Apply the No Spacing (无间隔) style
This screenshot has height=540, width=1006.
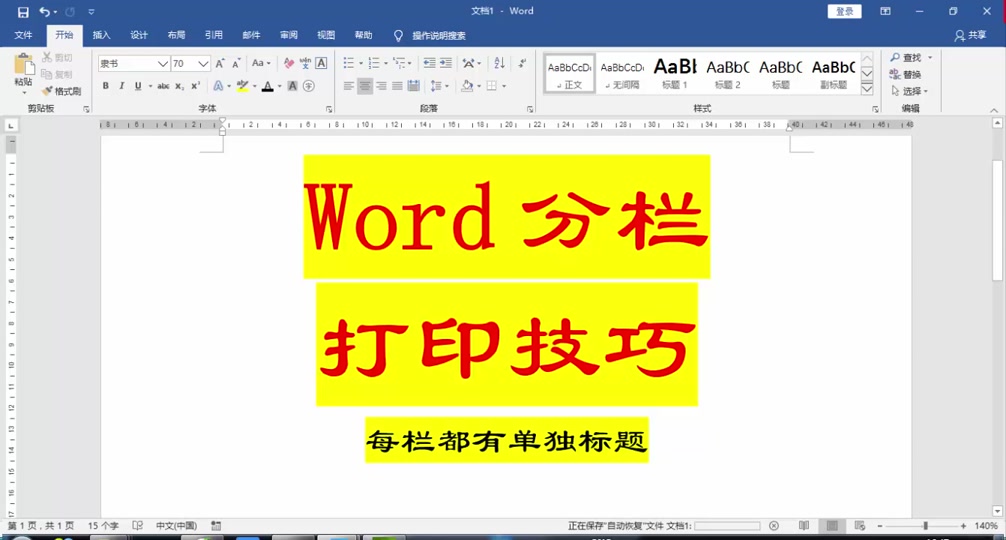tap(622, 74)
